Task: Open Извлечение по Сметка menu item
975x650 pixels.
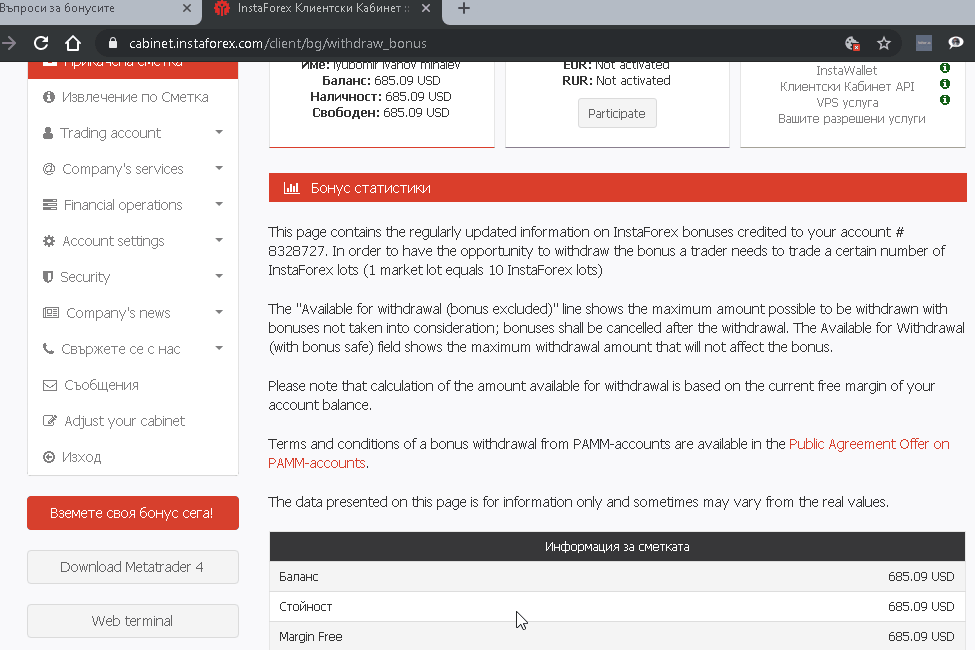Action: click(x=133, y=97)
